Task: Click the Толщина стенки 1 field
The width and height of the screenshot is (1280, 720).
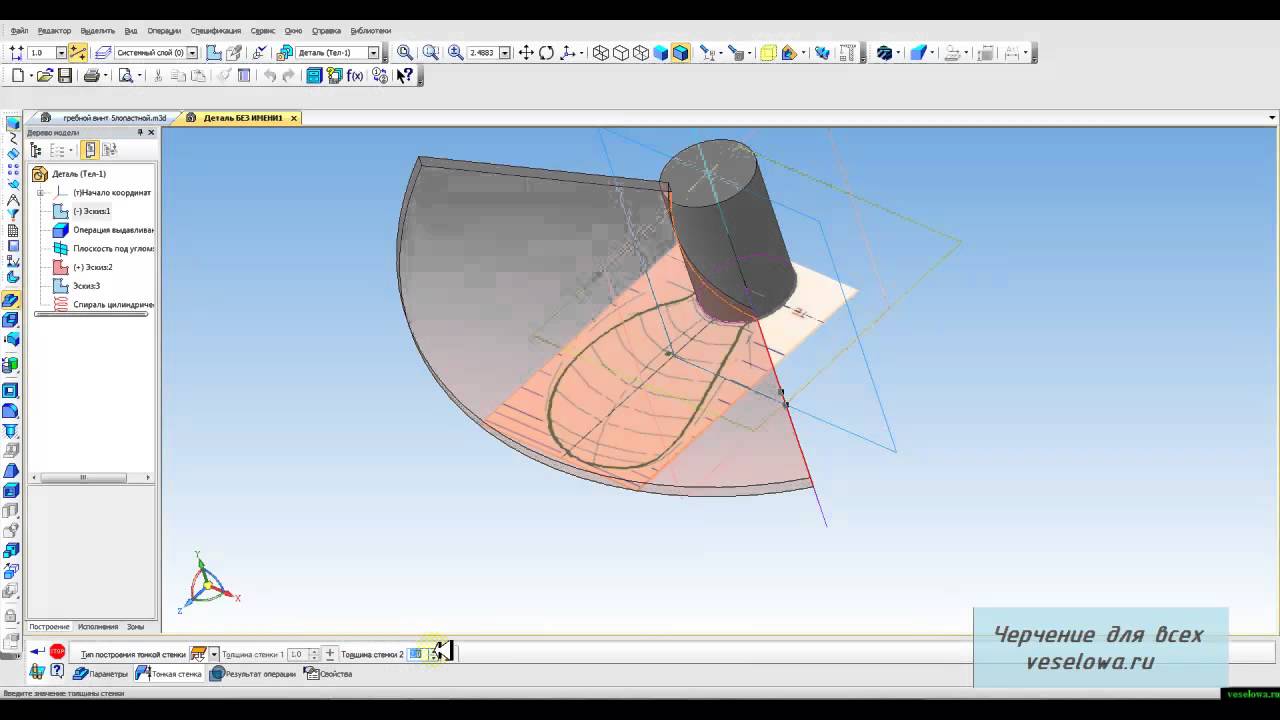Action: coord(297,654)
